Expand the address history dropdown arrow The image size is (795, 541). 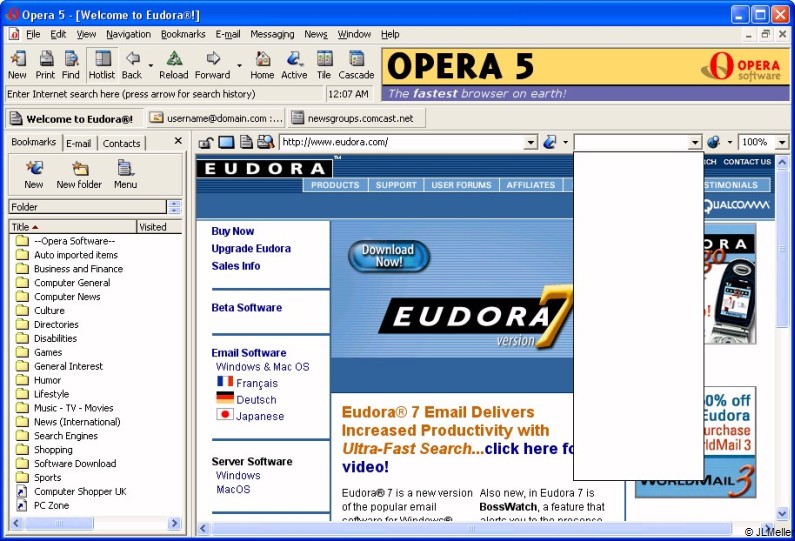pos(531,143)
